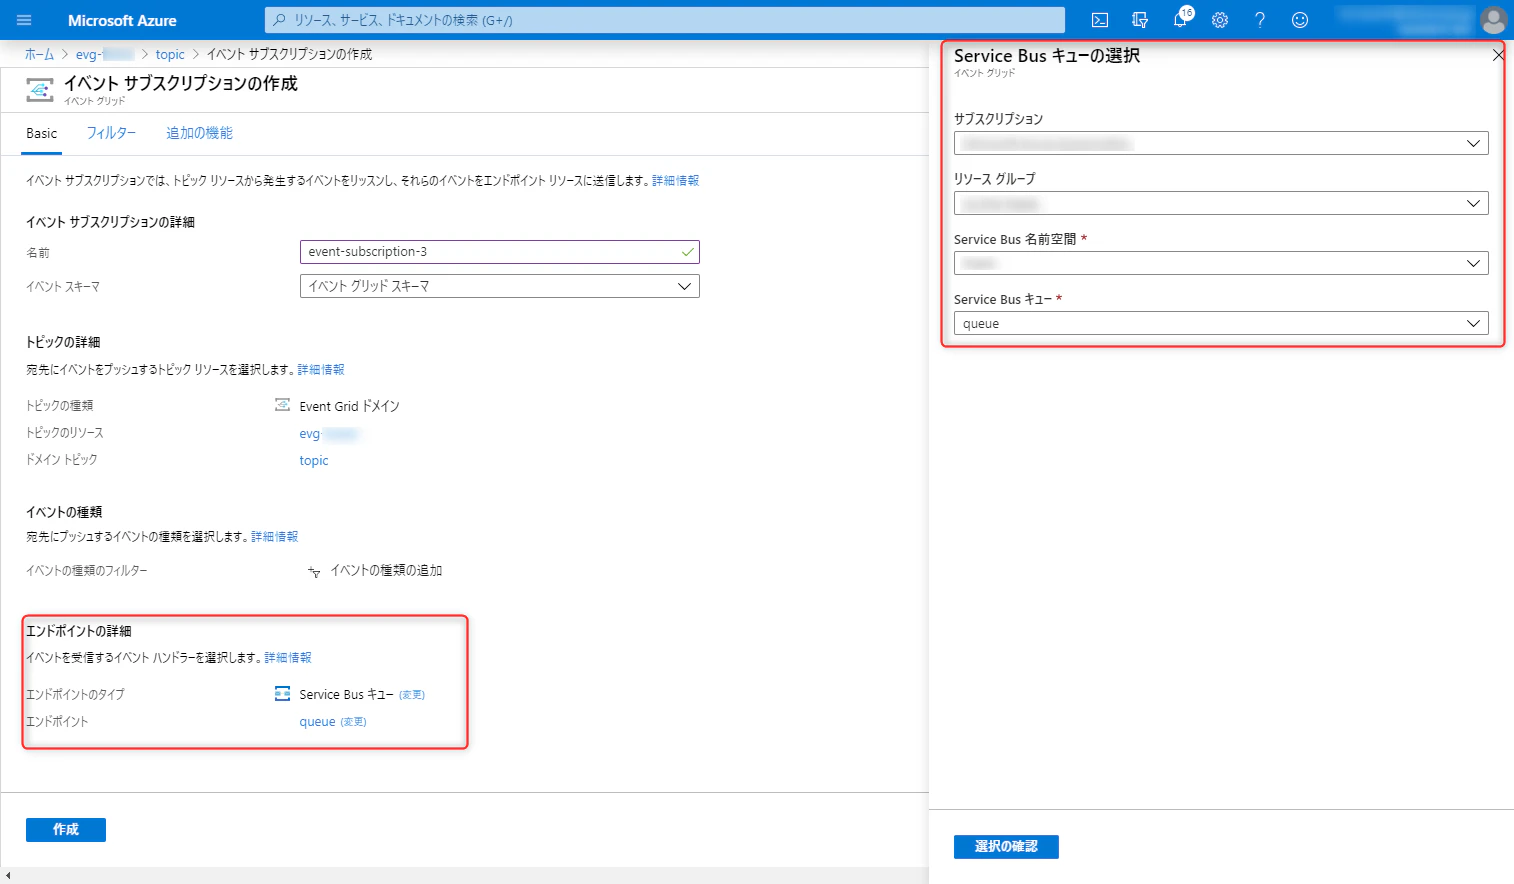The width and height of the screenshot is (1514, 884).
Task: Change the queue endpoint via (変更) link
Action: (x=354, y=722)
